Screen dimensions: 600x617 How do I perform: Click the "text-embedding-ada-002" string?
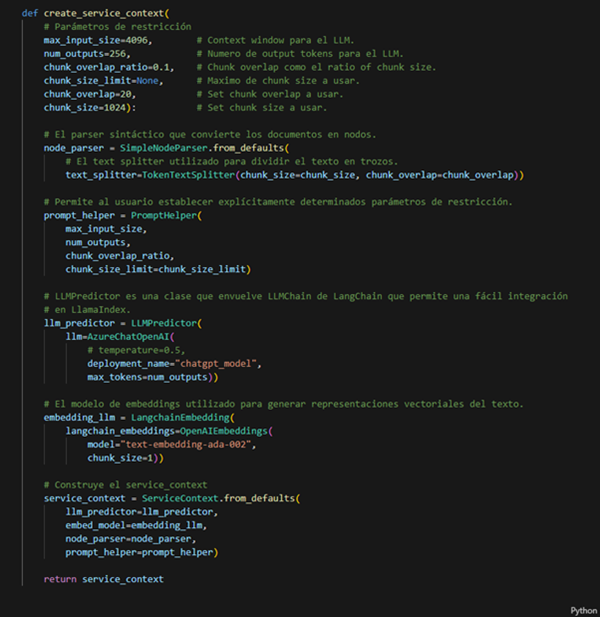click(x=186, y=444)
